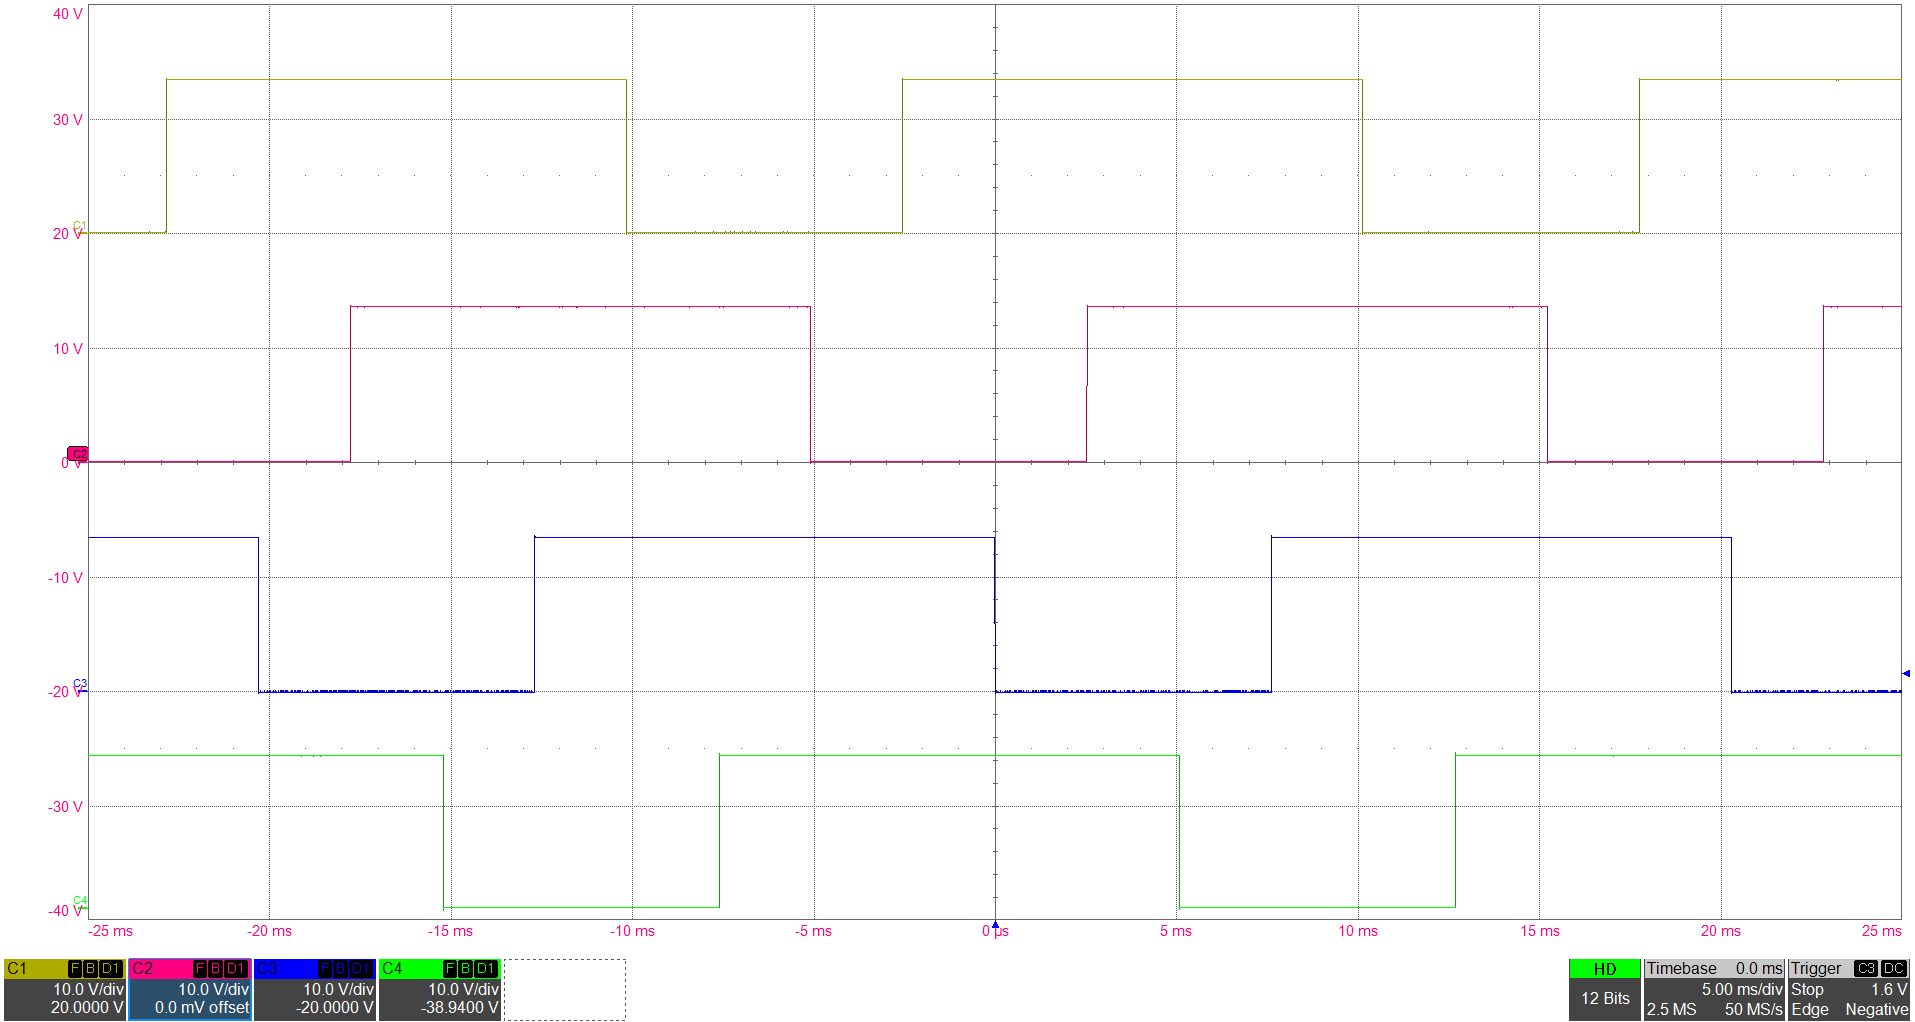
Task: Click the Stop trigger status text
Action: click(1809, 989)
